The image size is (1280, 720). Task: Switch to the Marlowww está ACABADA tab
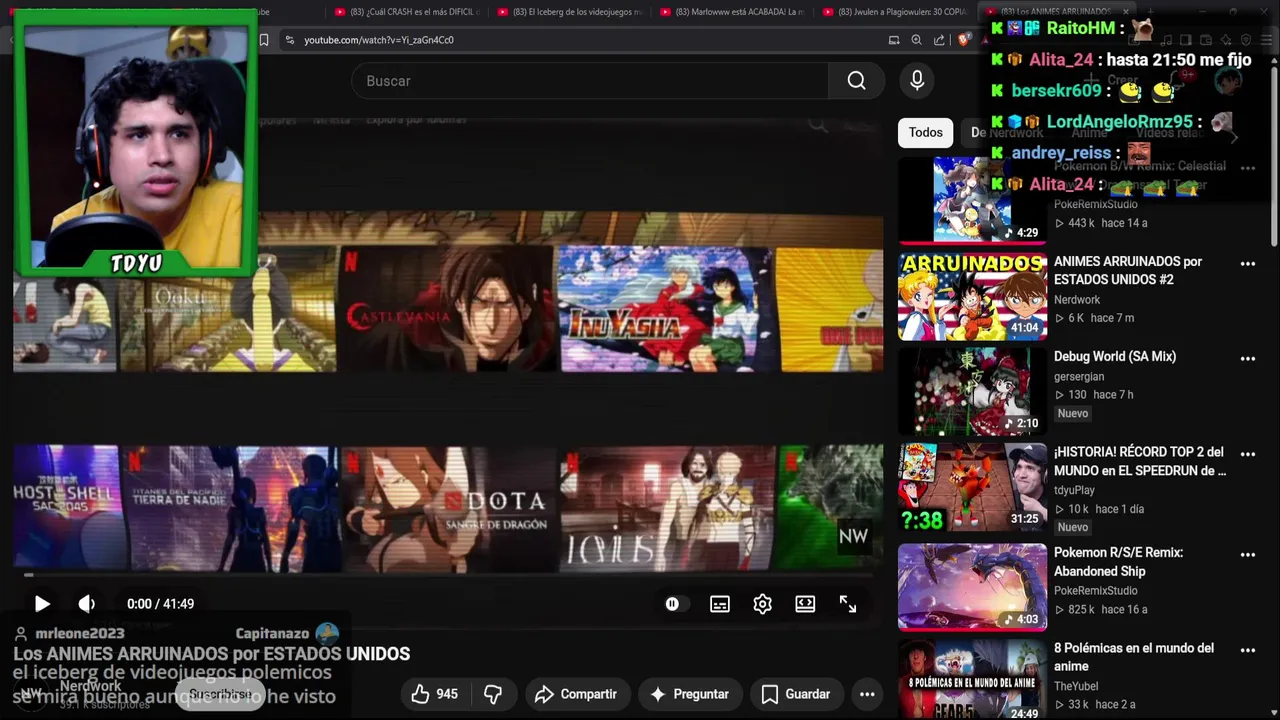tap(733, 12)
